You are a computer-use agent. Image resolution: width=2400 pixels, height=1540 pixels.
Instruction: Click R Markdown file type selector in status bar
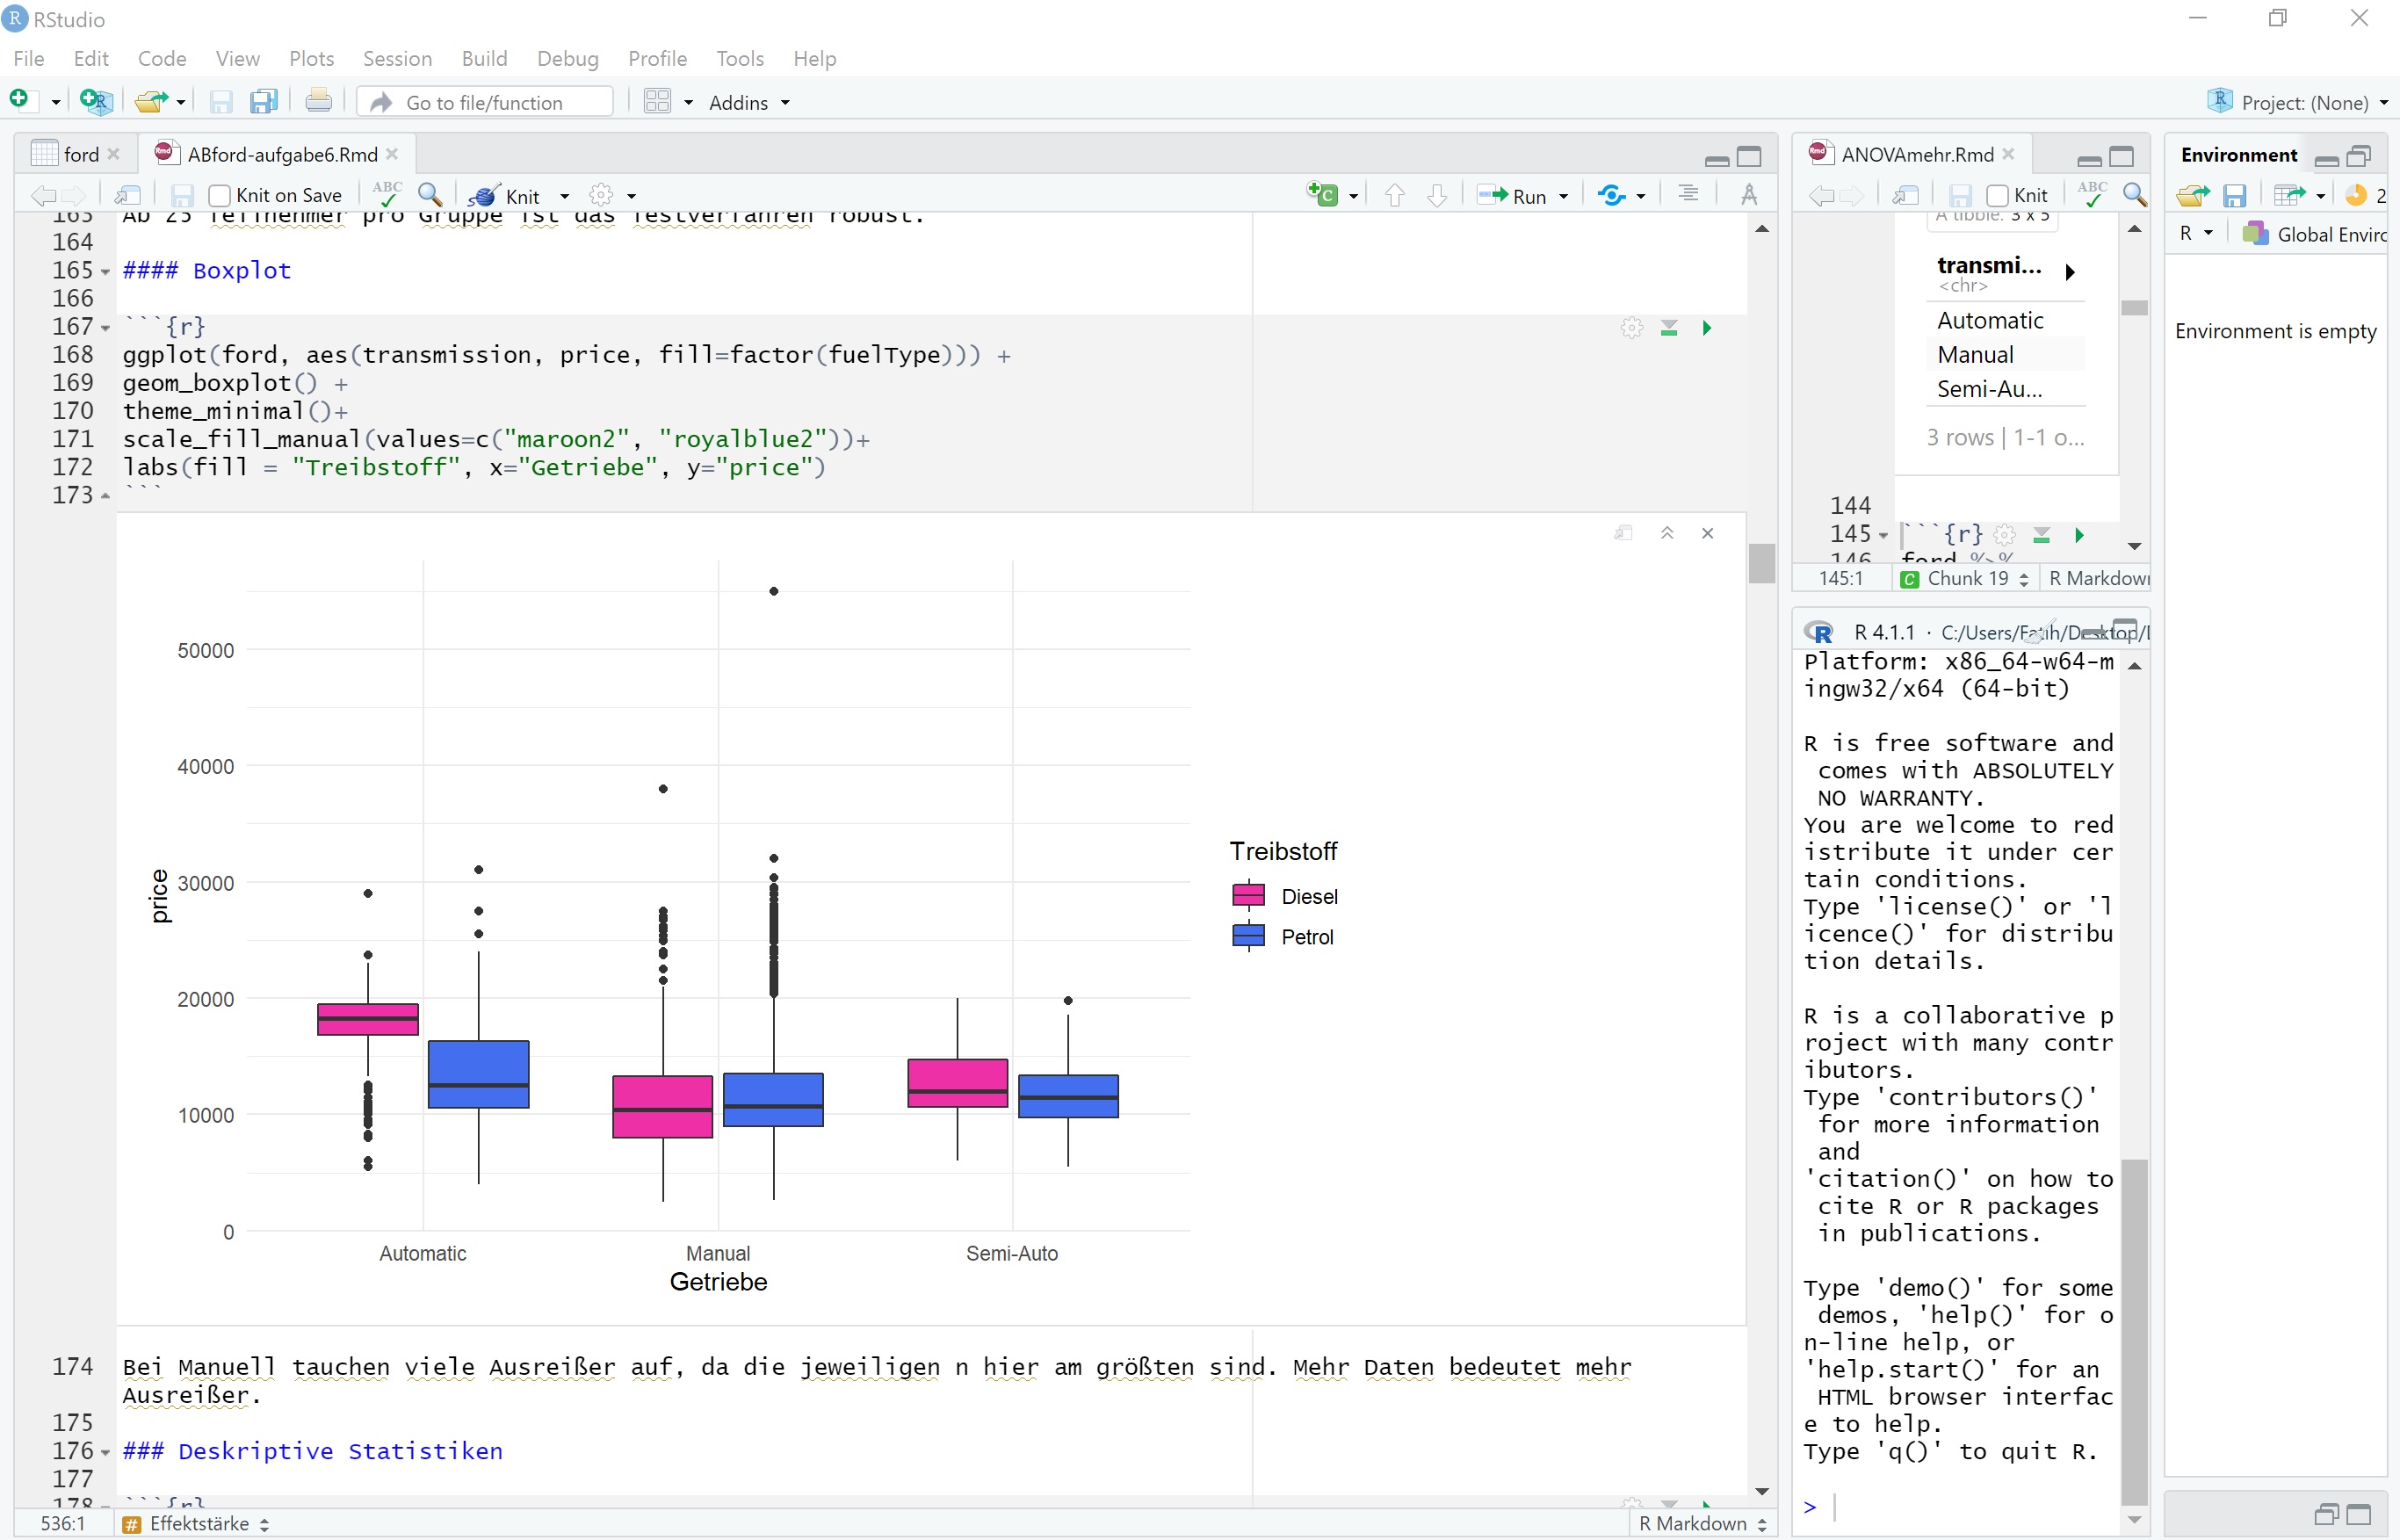click(1702, 1523)
